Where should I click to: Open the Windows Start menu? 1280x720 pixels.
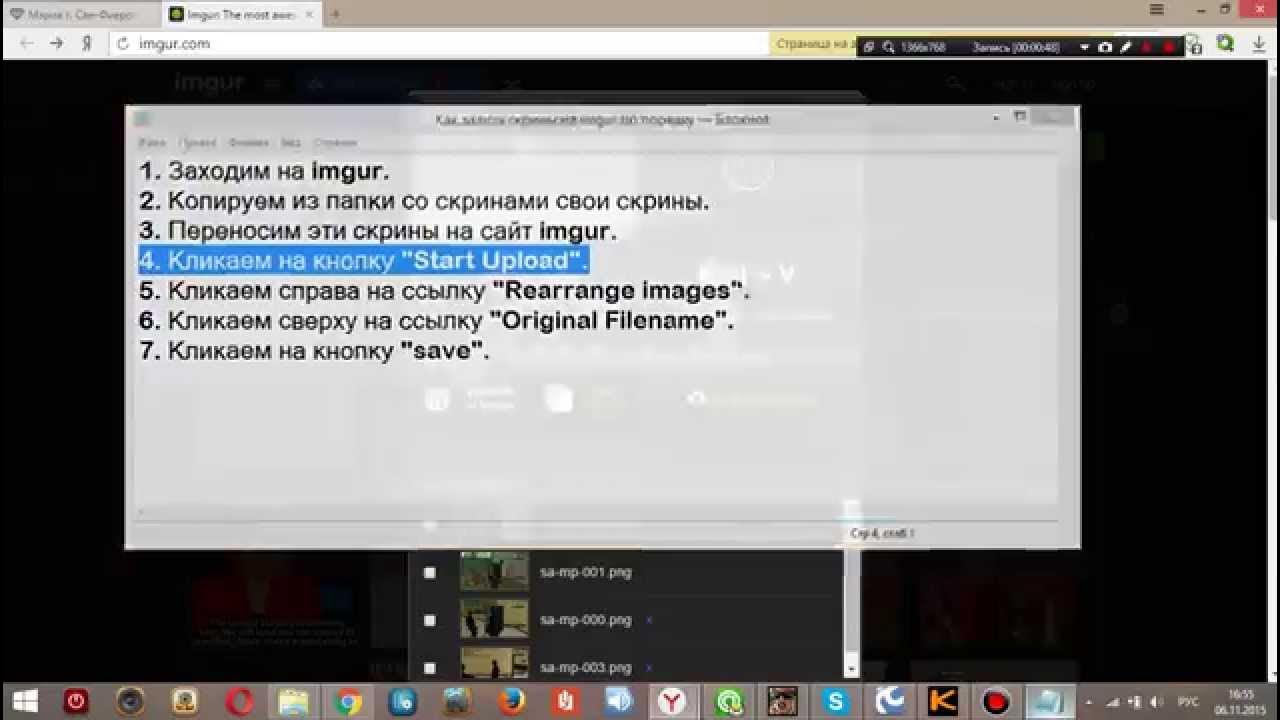click(x=25, y=701)
